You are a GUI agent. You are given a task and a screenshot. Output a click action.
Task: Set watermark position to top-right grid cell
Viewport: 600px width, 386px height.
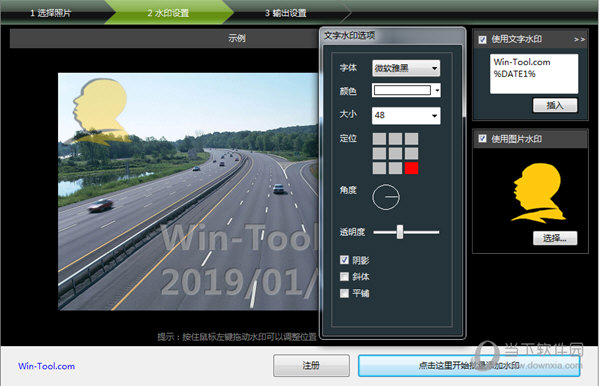tap(411, 138)
